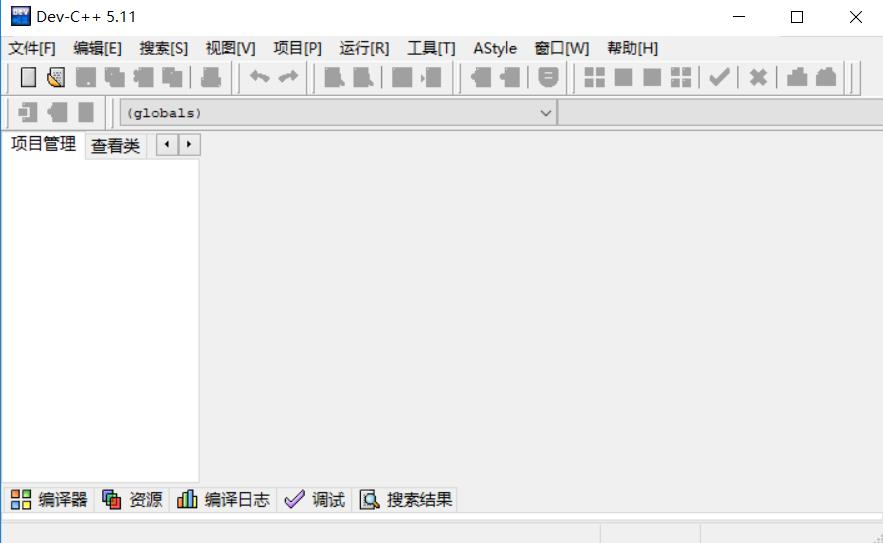Click the greyed-out Save icon

(x=86, y=77)
